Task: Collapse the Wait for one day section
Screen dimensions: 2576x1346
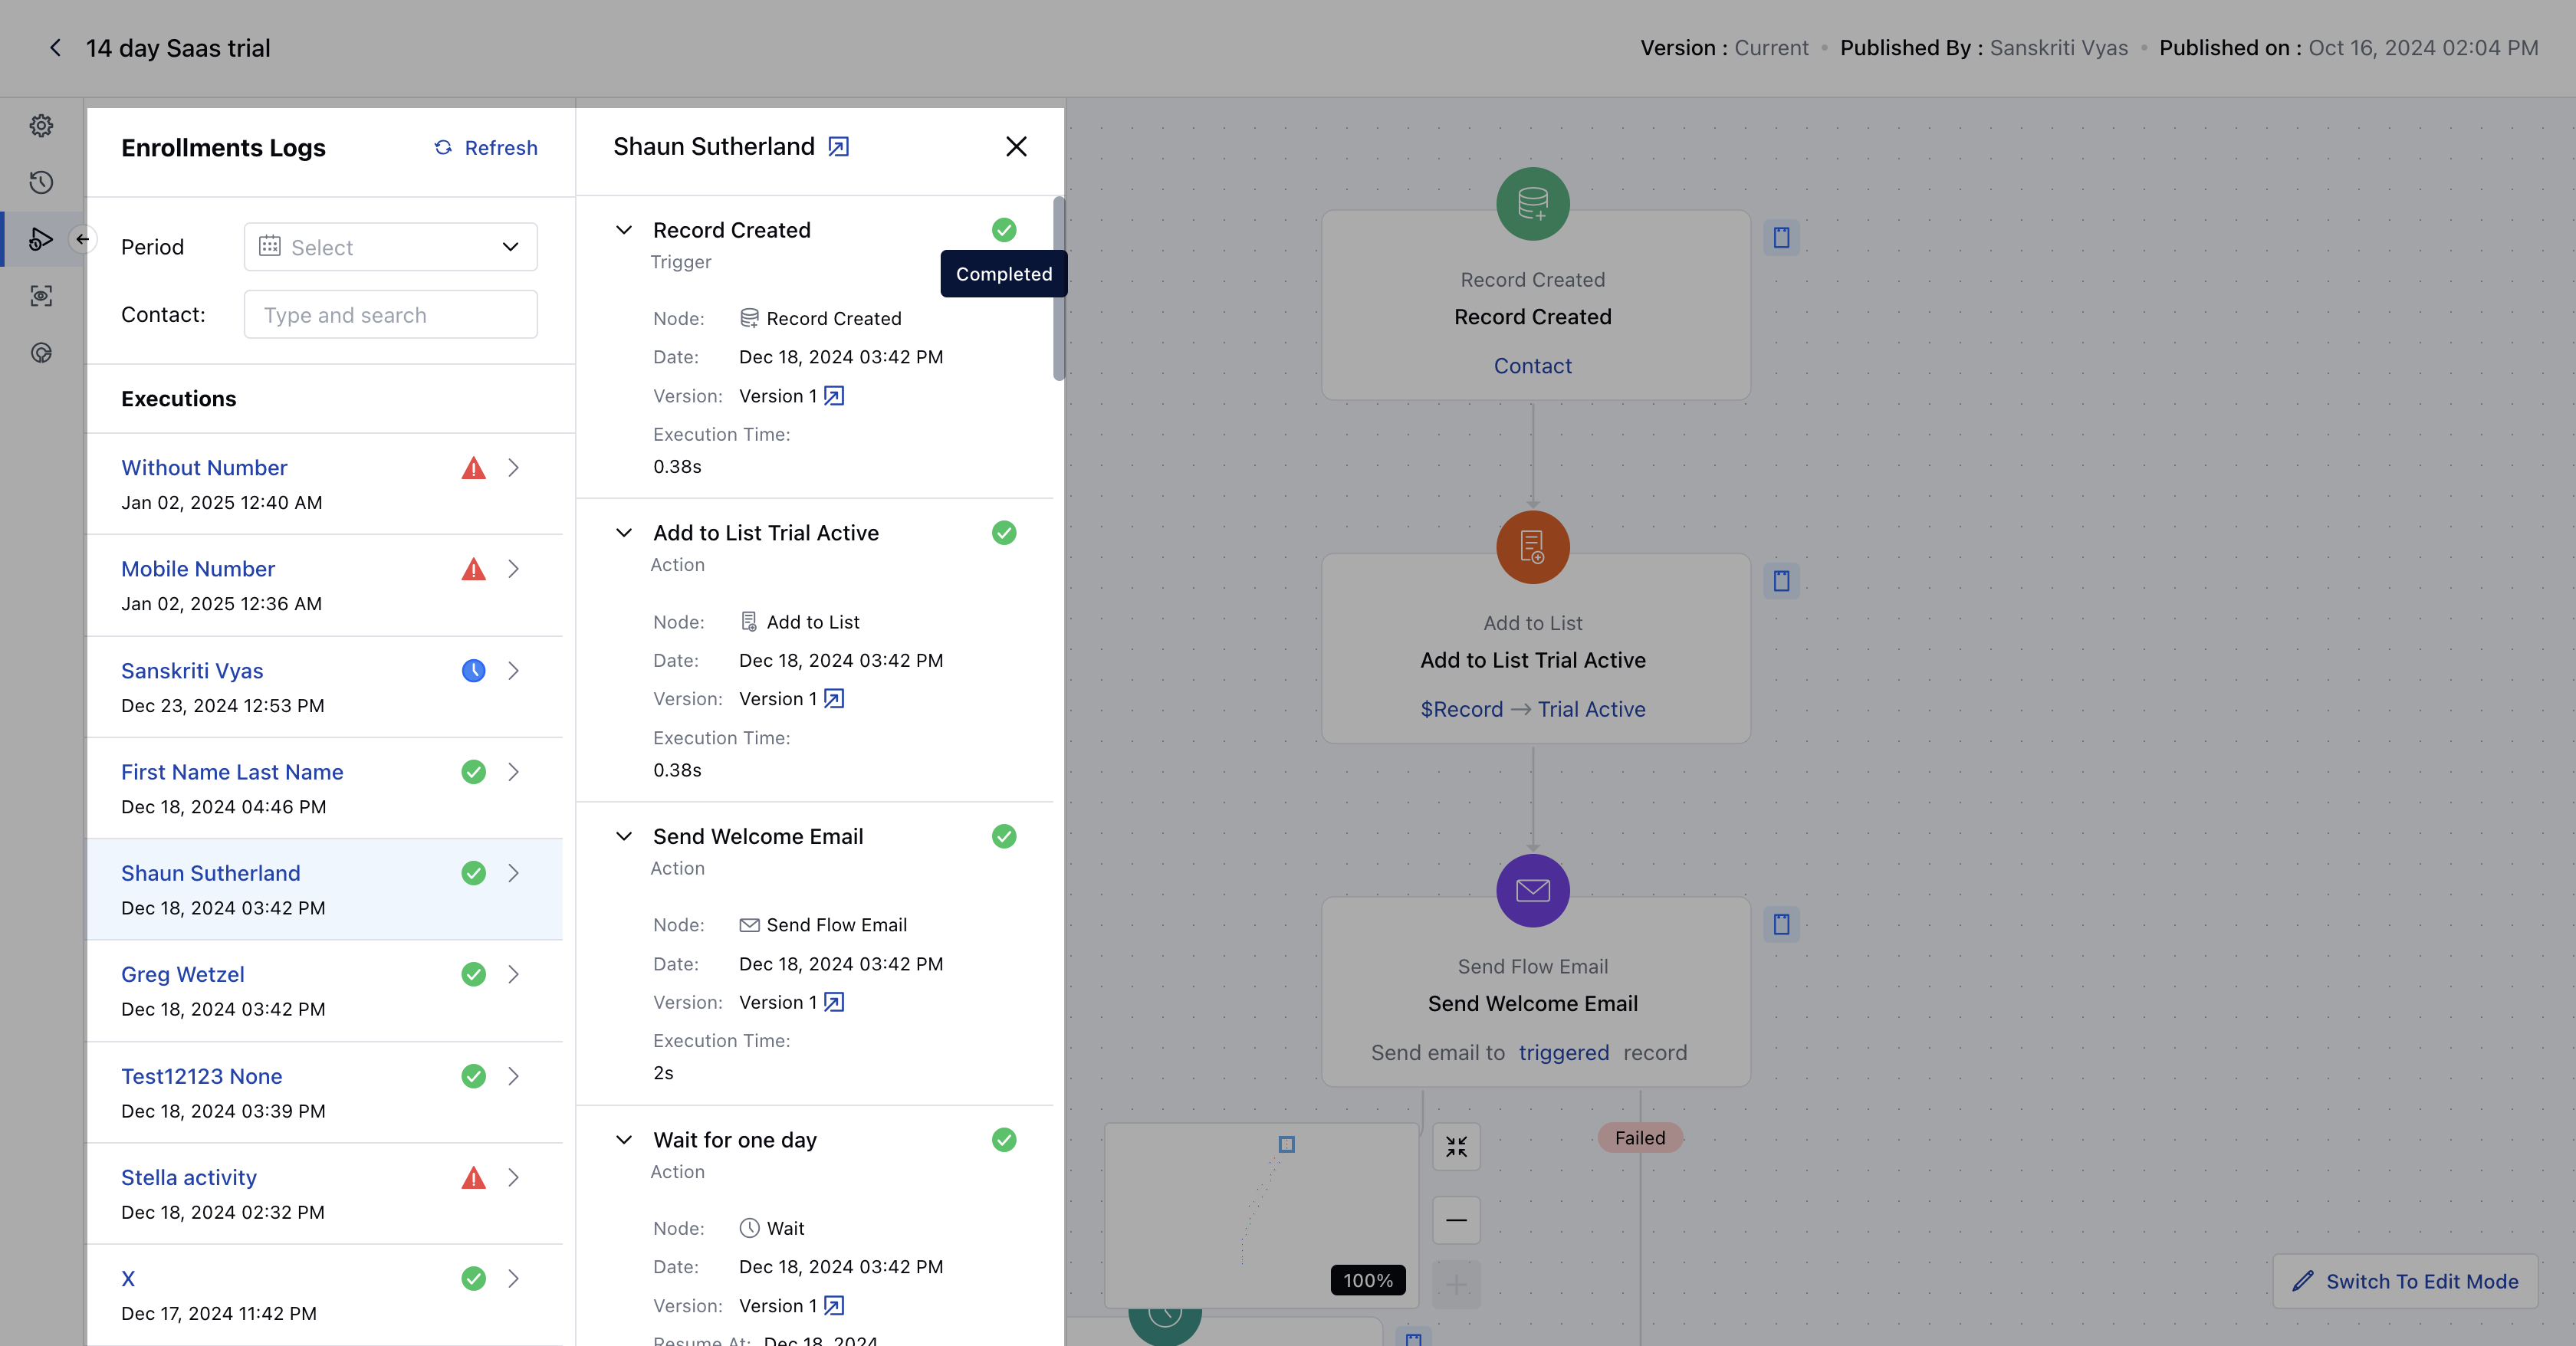Action: point(624,1140)
